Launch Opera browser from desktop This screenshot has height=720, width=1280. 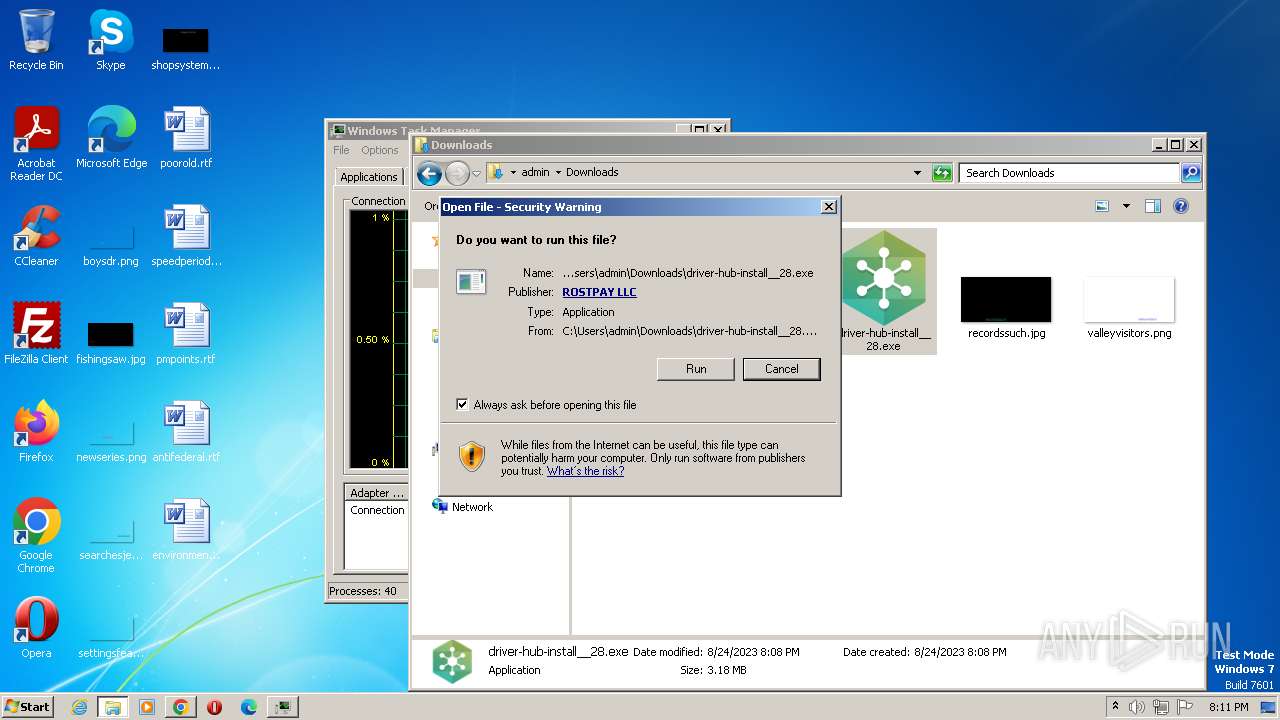(36, 627)
